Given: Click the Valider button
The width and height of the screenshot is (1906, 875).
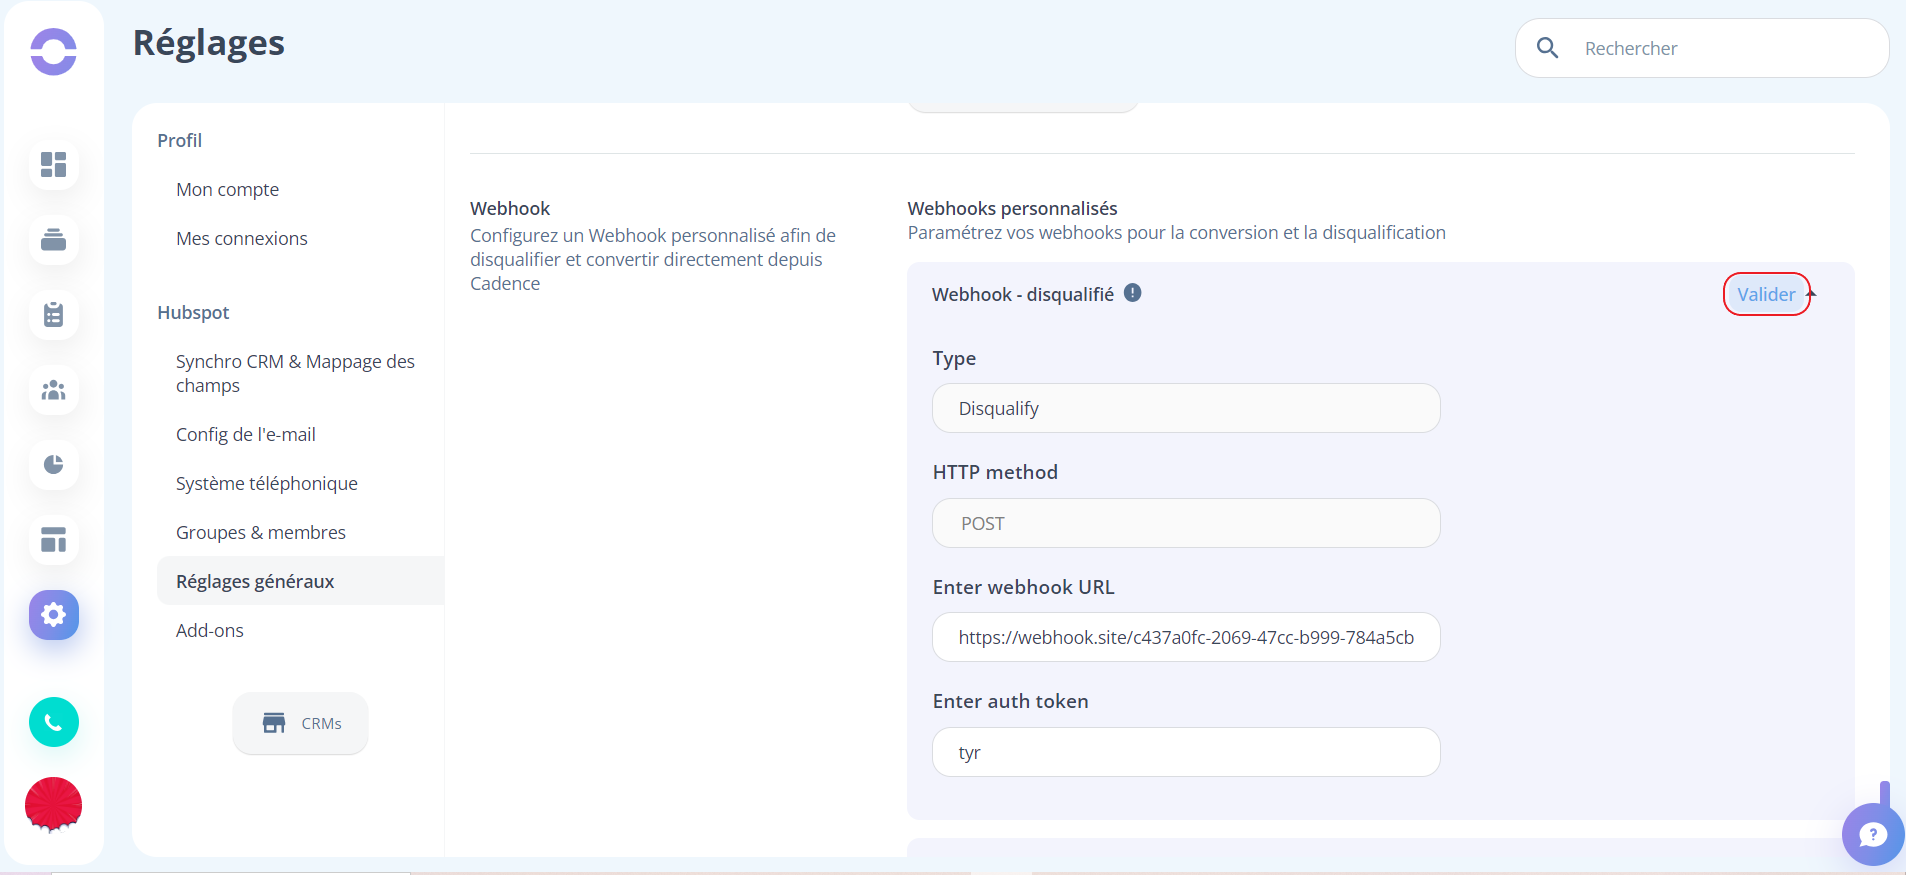Looking at the screenshot, I should (1766, 294).
